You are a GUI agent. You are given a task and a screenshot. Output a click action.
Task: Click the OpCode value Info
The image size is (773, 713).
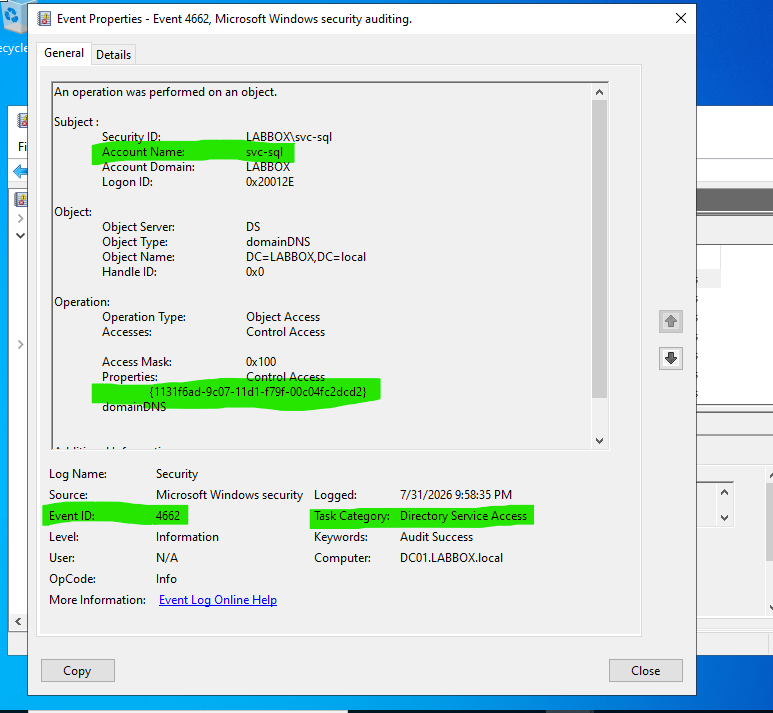pos(166,578)
